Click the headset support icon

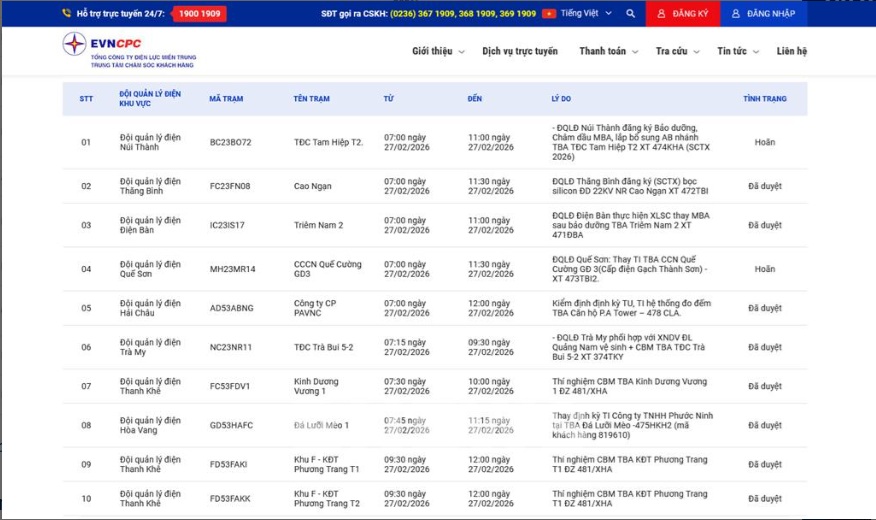tap(67, 14)
